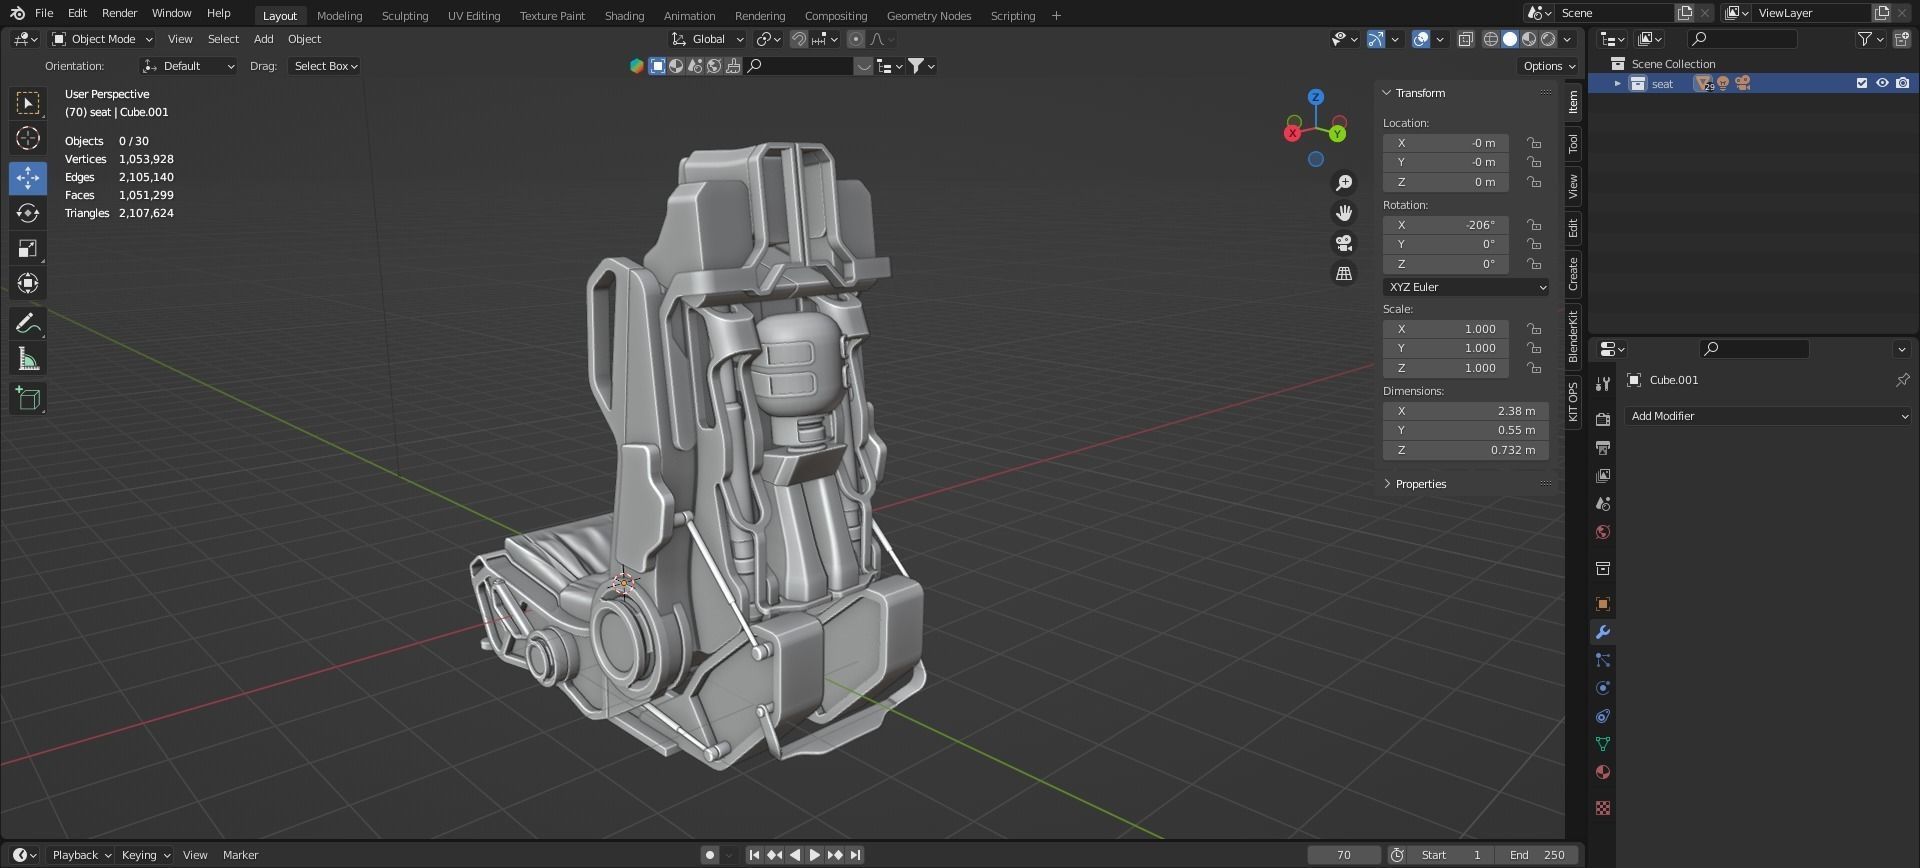Switch to rendered viewport shading
The image size is (1920, 868).
pos(1548,39)
